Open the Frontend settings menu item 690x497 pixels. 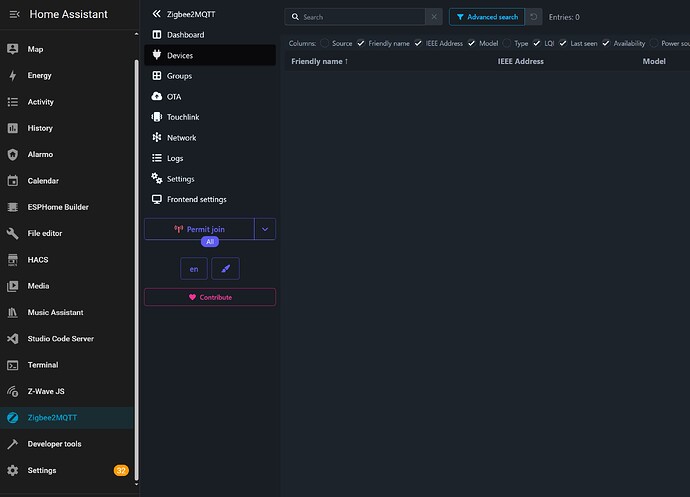pyautogui.click(x=210, y=199)
